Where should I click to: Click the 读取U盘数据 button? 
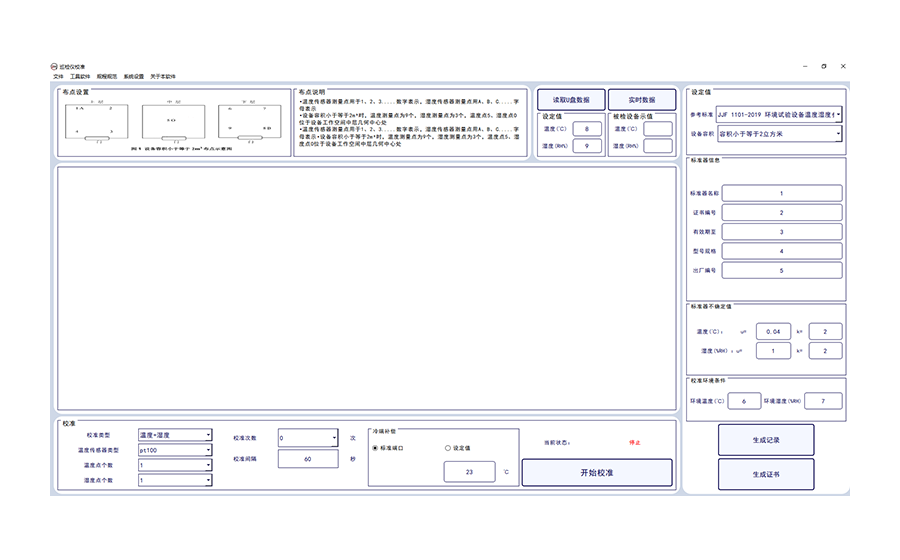(x=570, y=100)
